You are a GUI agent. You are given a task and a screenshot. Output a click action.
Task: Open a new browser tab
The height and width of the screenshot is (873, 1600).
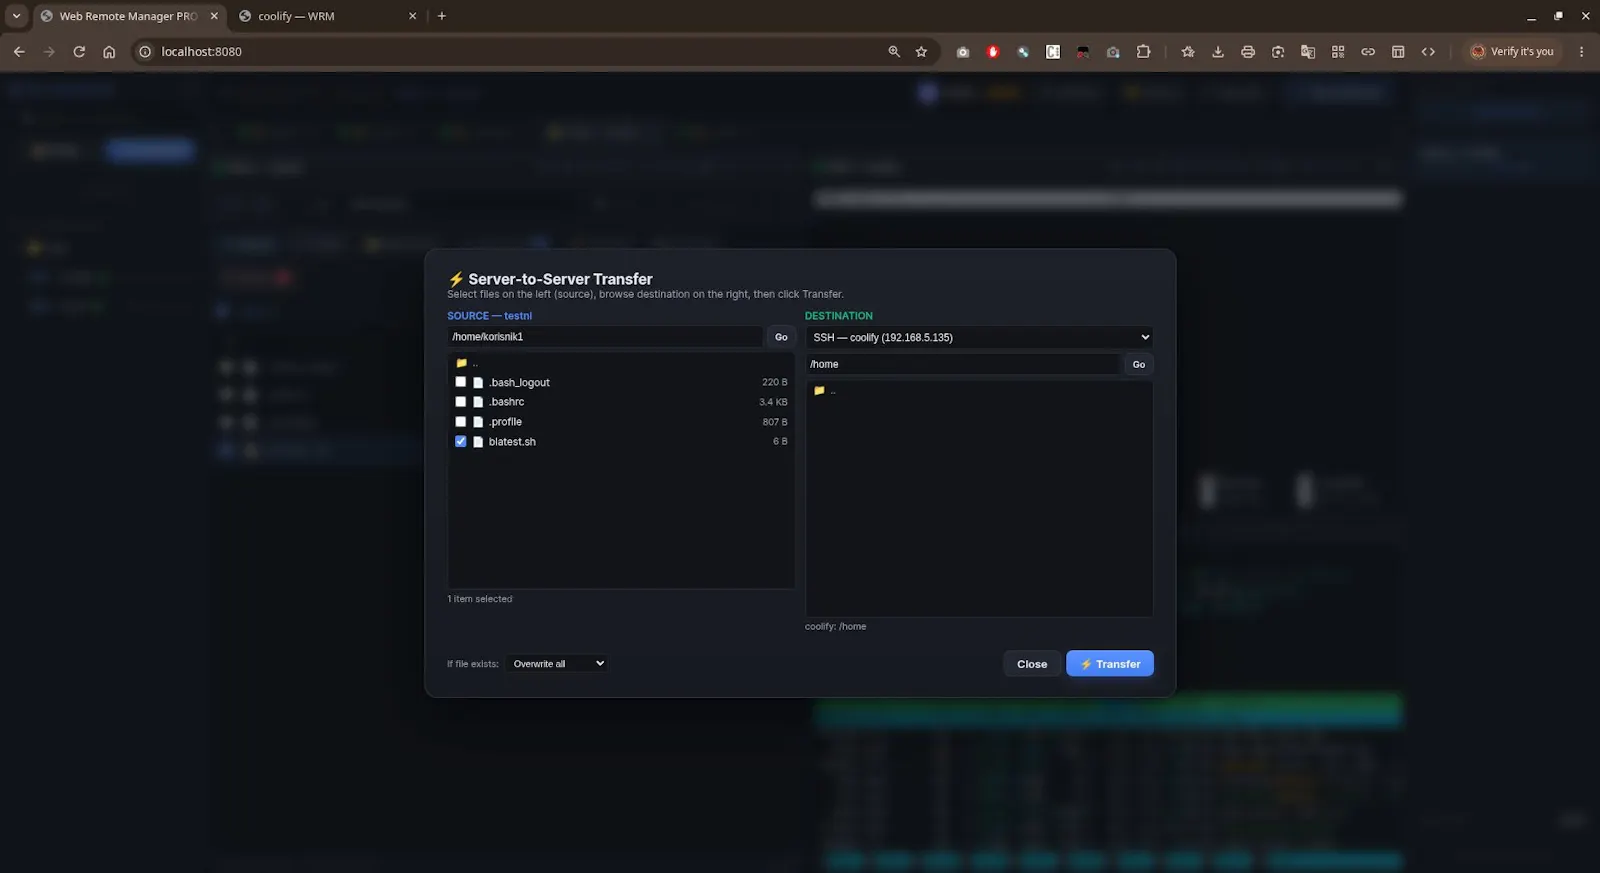click(442, 16)
